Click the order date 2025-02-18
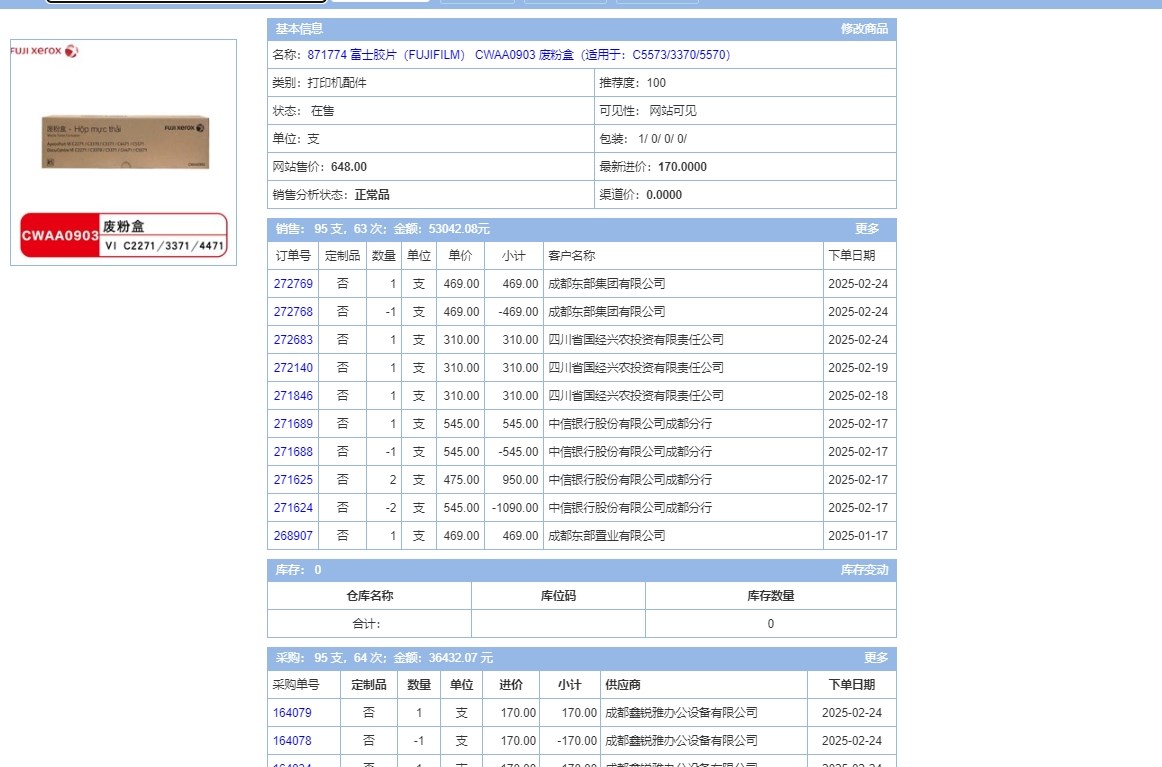Image resolution: width=1162 pixels, height=767 pixels. tap(858, 396)
